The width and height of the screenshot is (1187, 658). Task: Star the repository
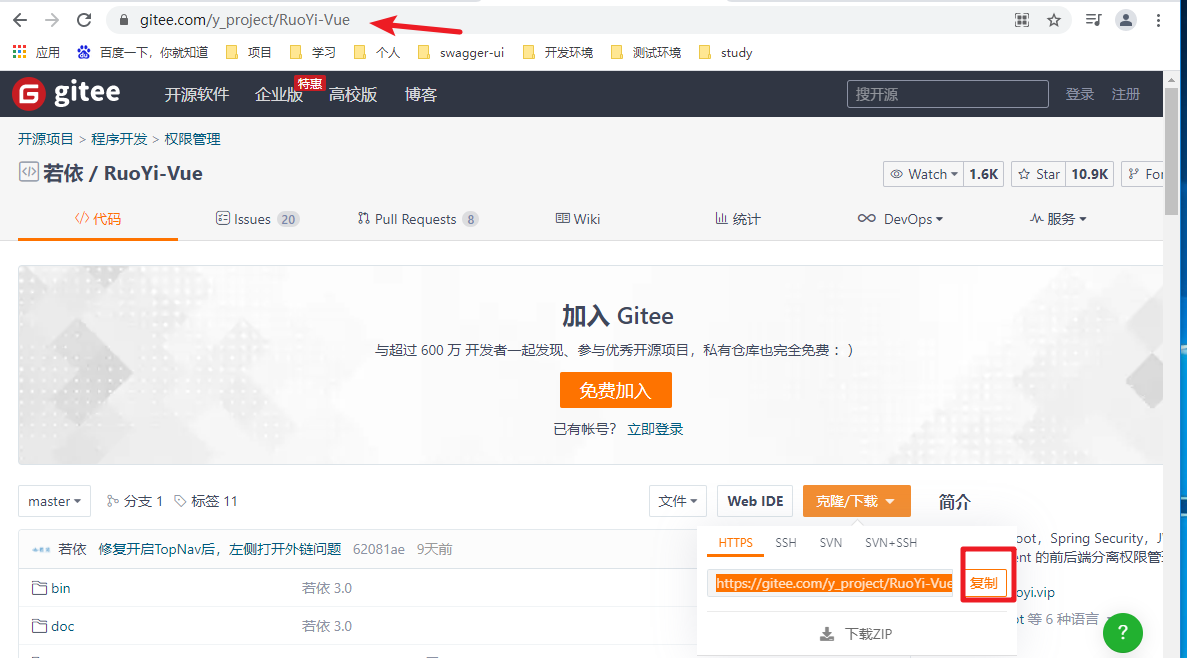[x=1039, y=174]
